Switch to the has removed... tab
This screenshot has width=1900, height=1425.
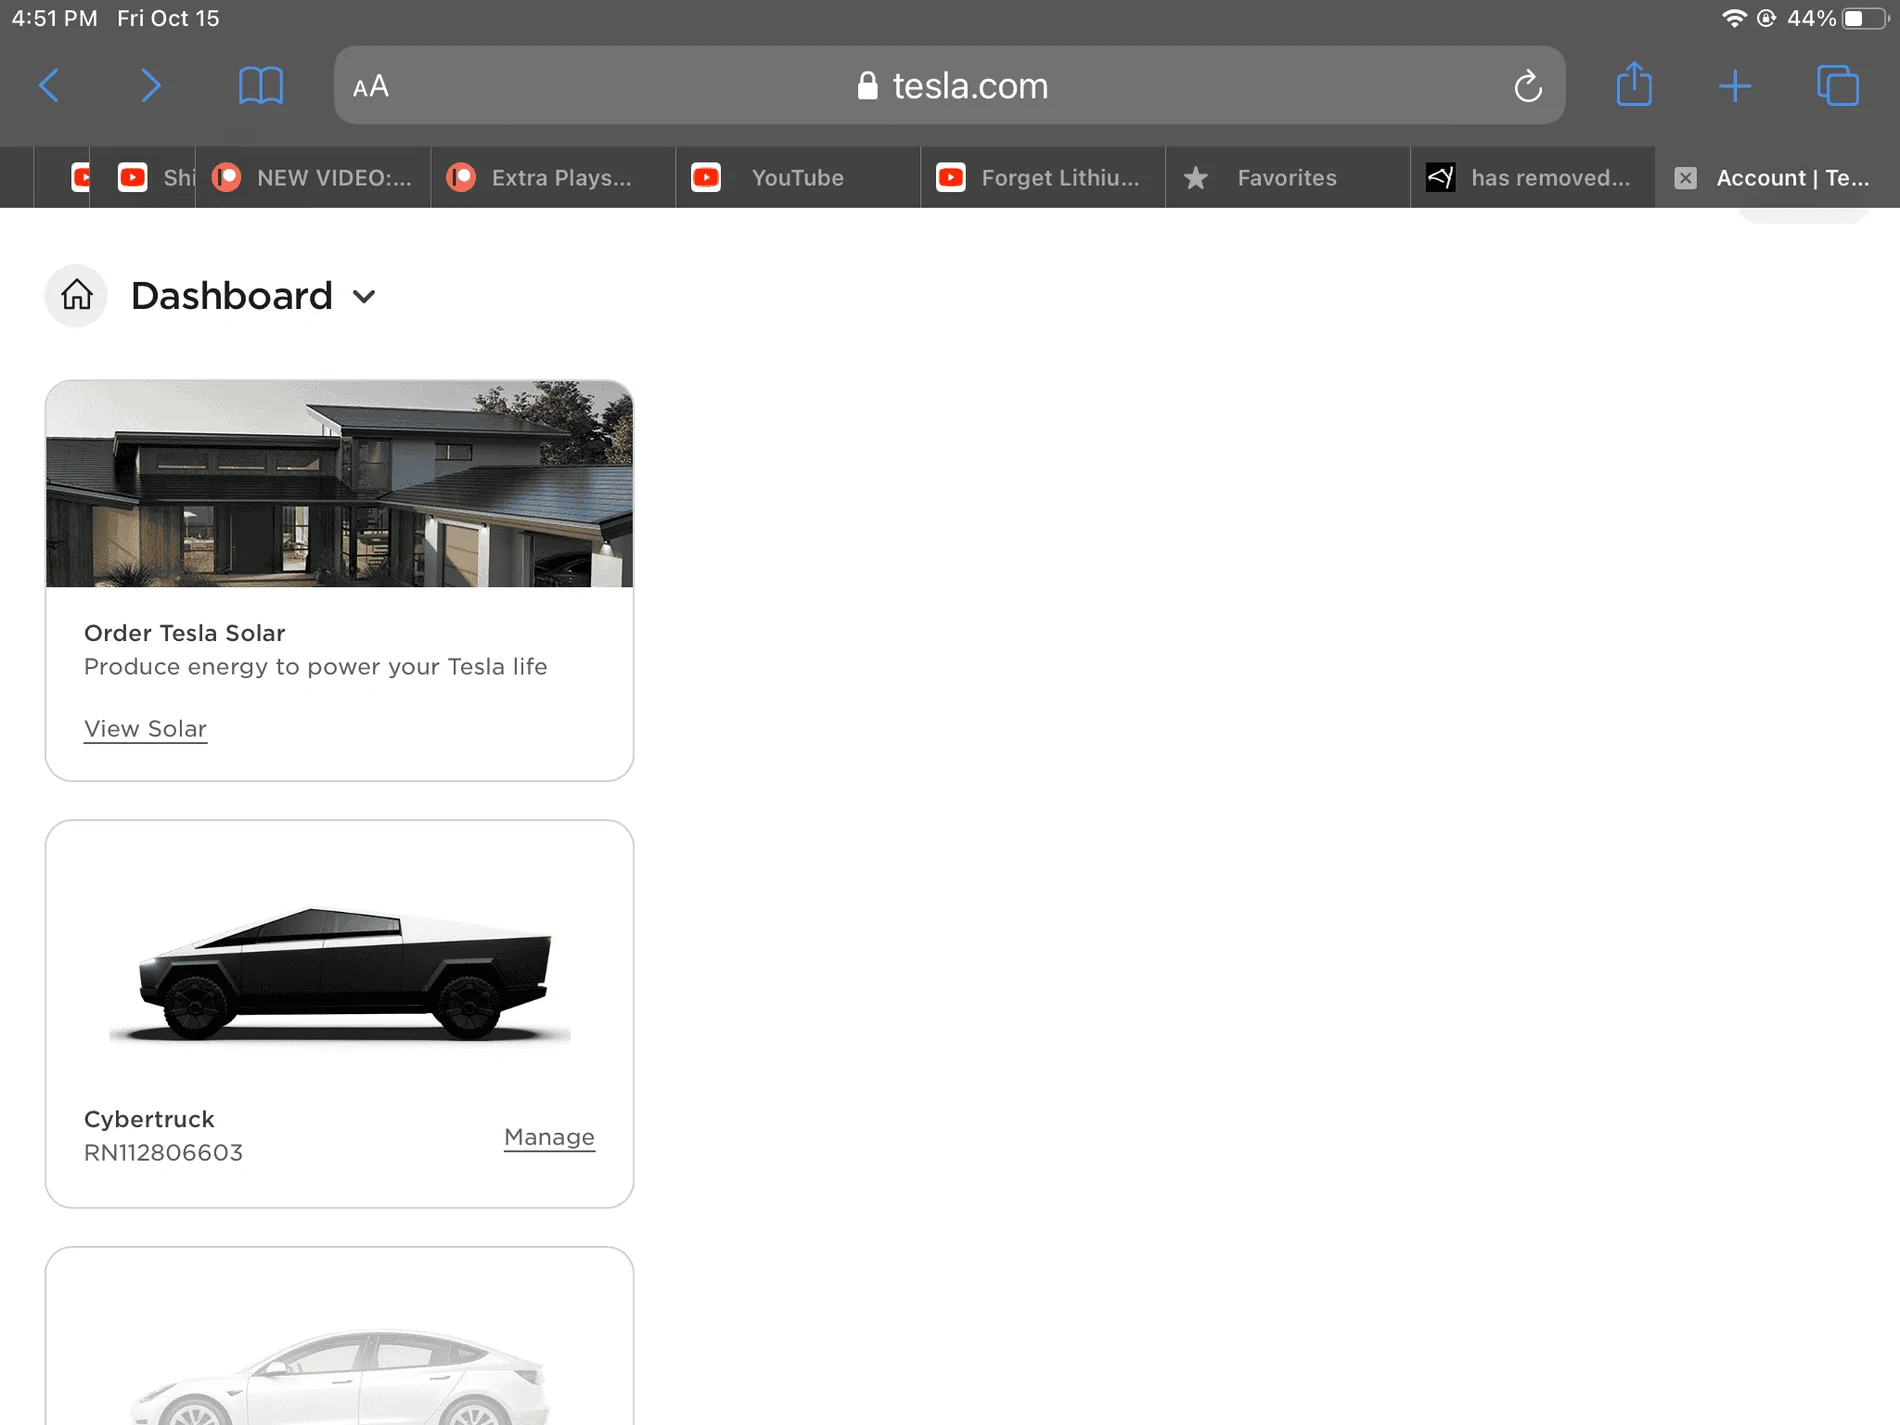click(1533, 178)
